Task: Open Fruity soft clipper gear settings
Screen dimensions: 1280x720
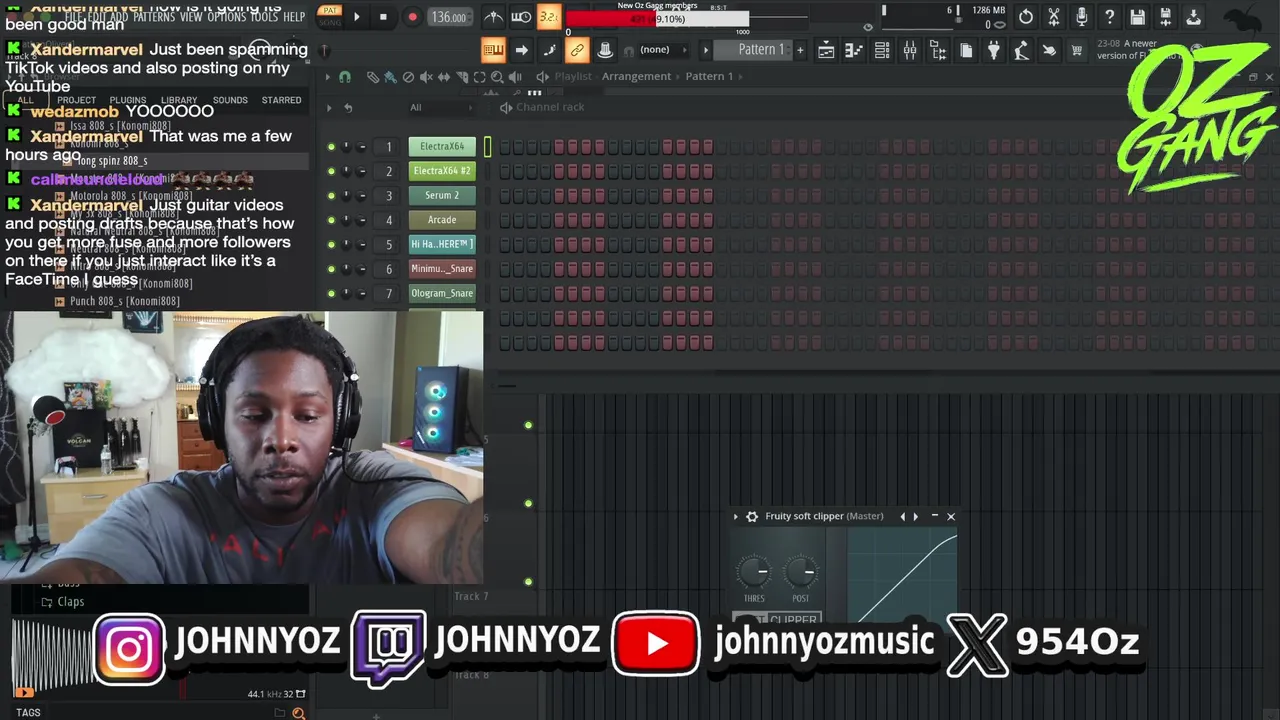Action: point(752,517)
